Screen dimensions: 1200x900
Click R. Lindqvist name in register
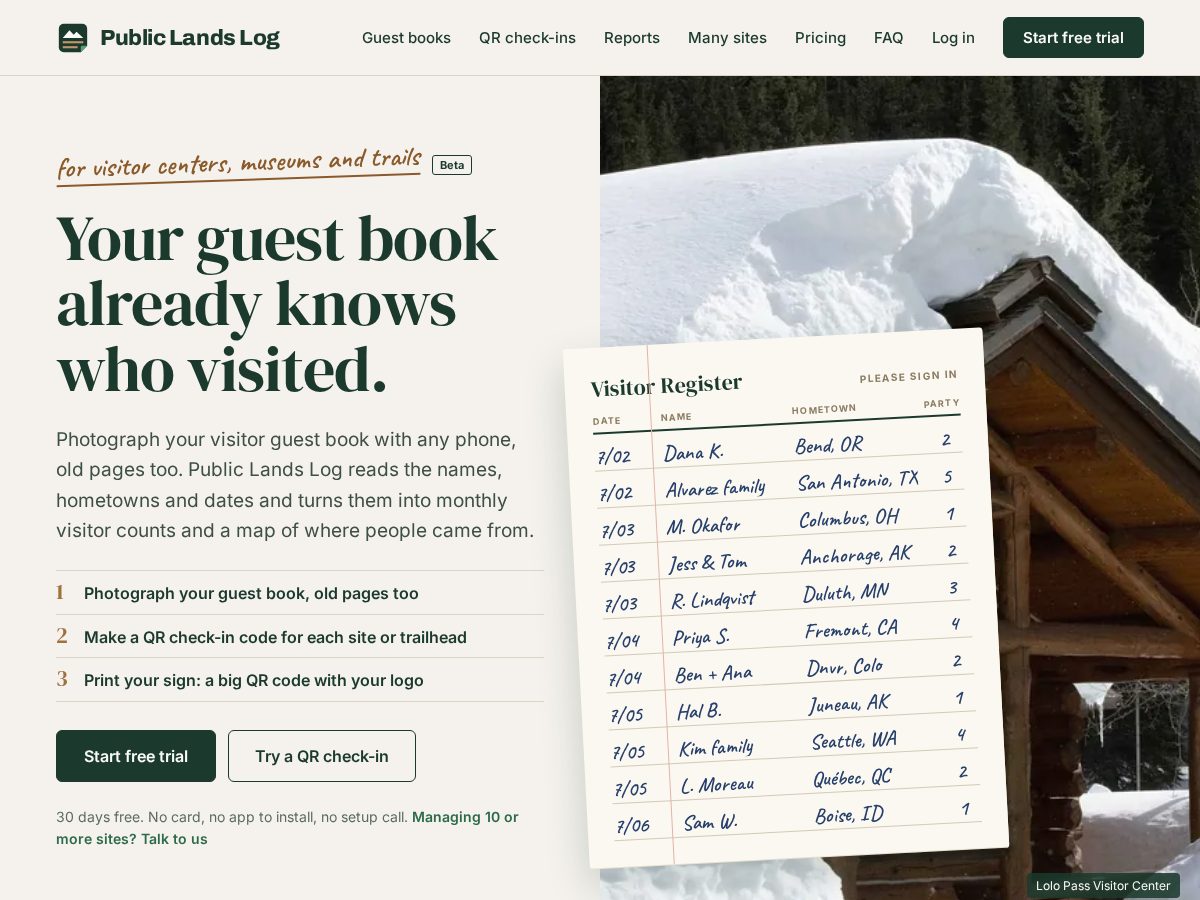click(x=713, y=600)
